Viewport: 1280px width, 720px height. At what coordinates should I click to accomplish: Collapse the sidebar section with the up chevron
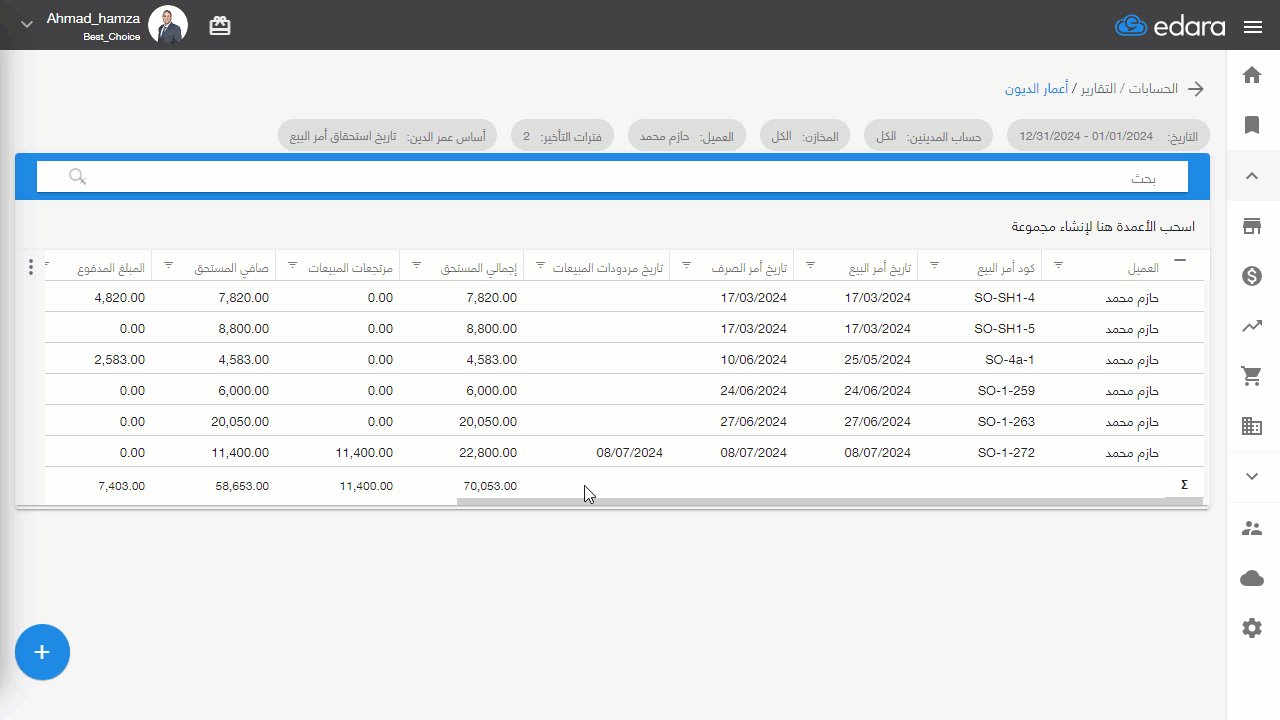(1252, 176)
